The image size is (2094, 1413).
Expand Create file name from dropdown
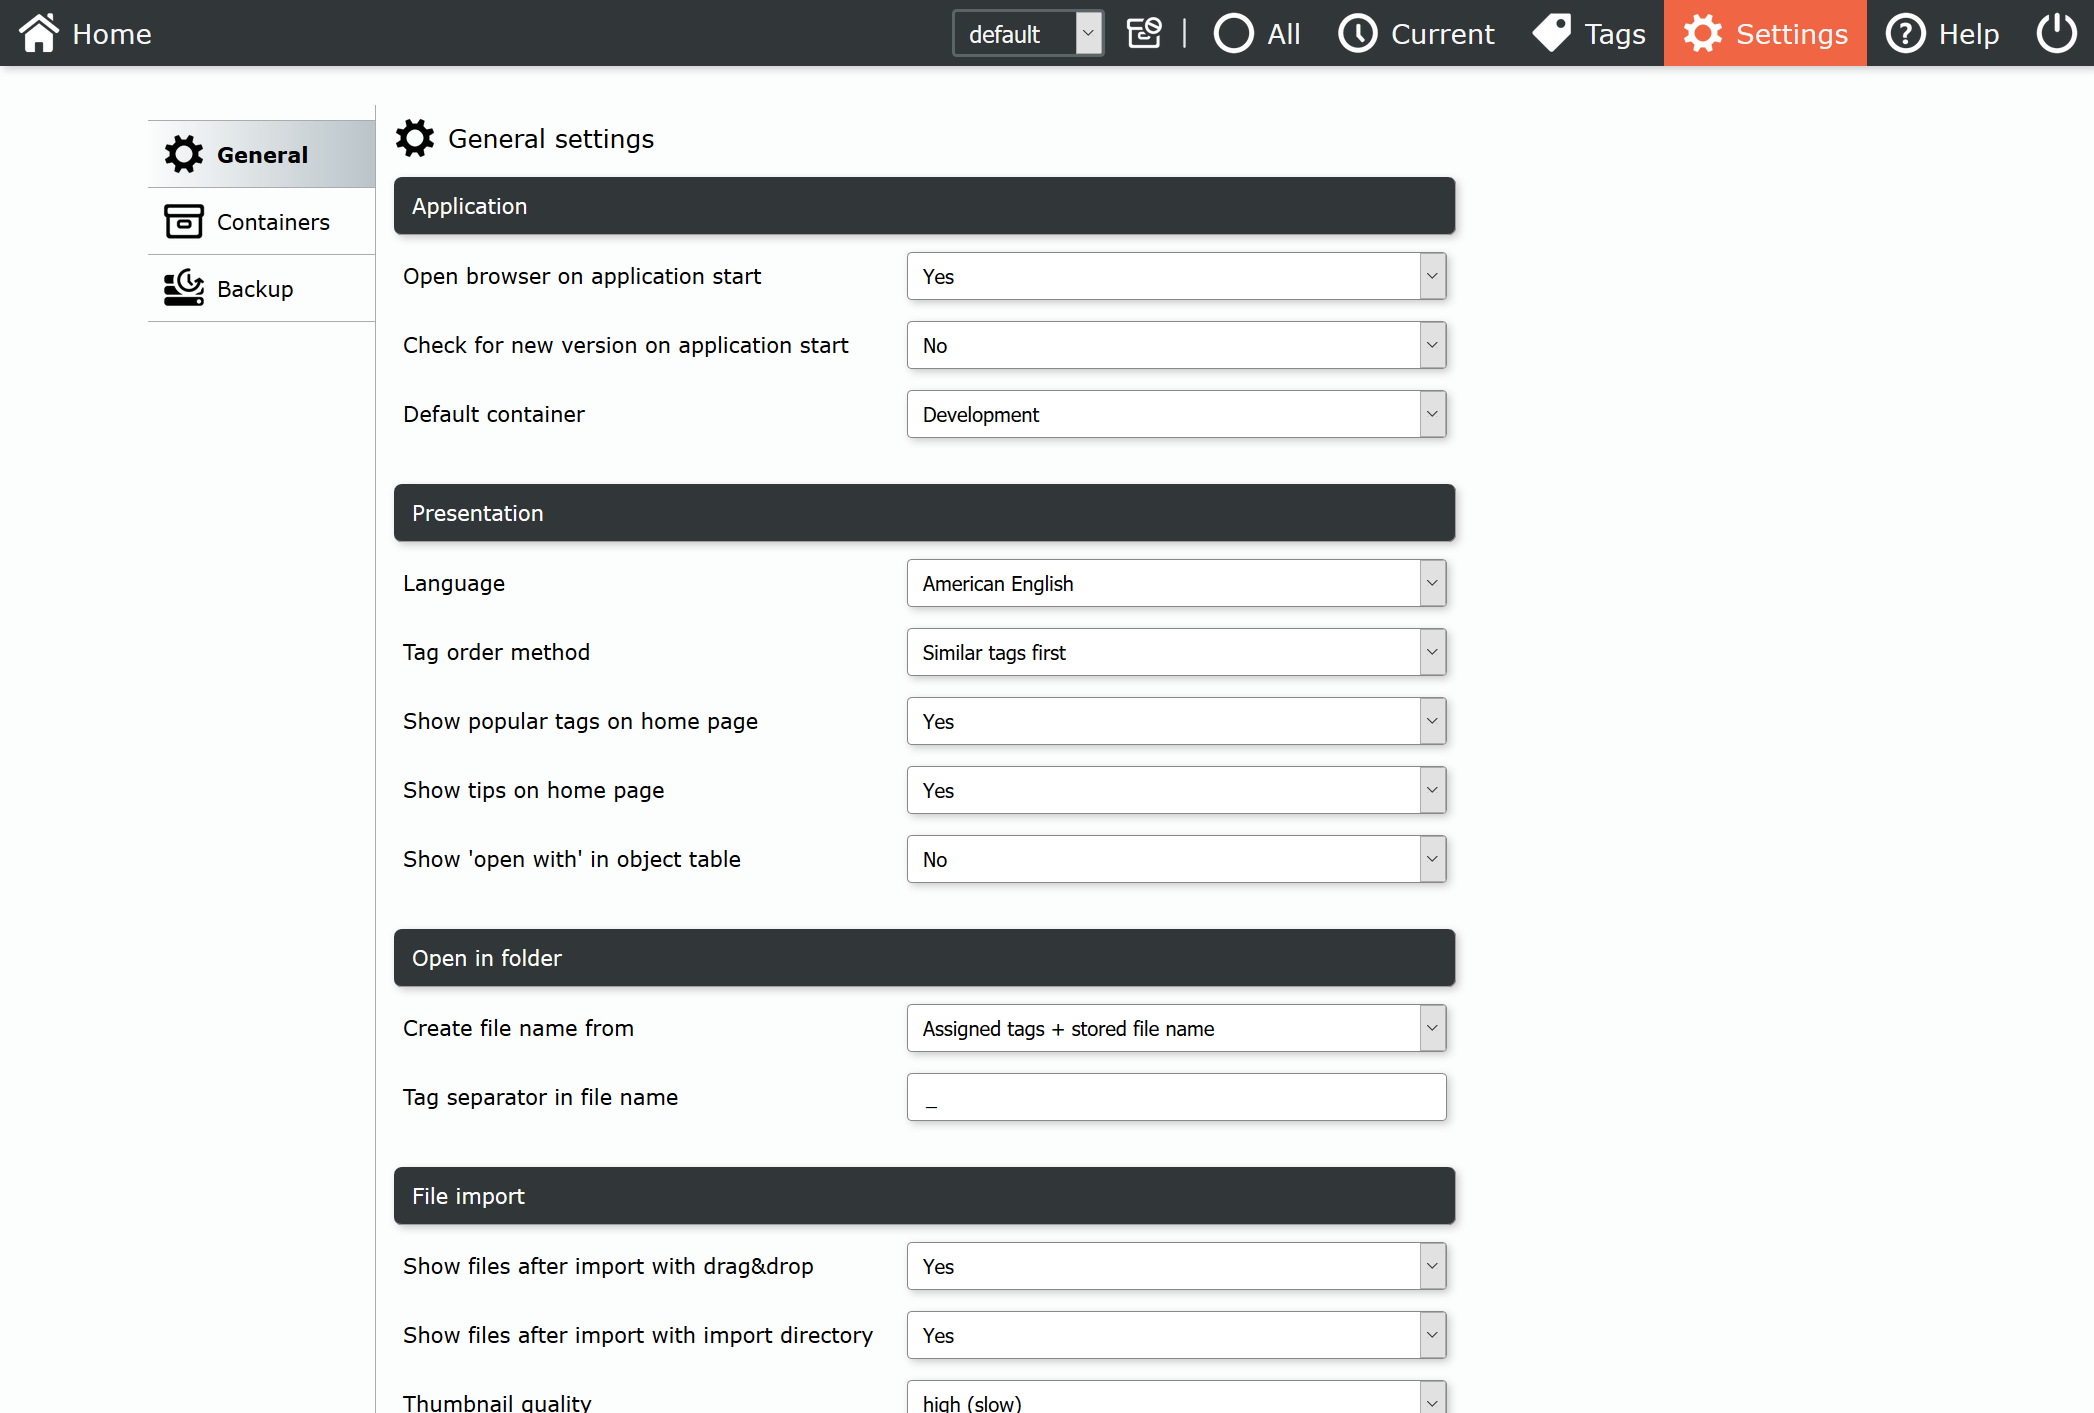[x=1176, y=1028]
